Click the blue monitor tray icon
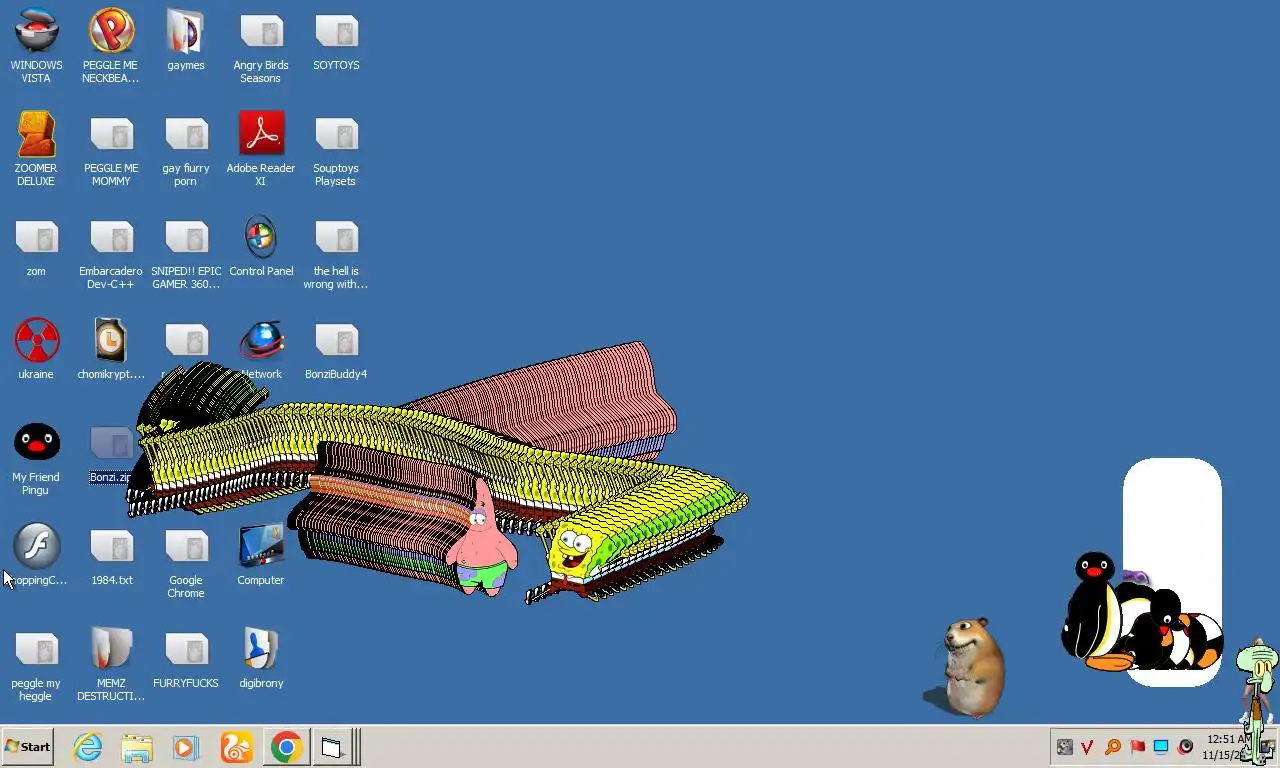 click(x=1161, y=747)
